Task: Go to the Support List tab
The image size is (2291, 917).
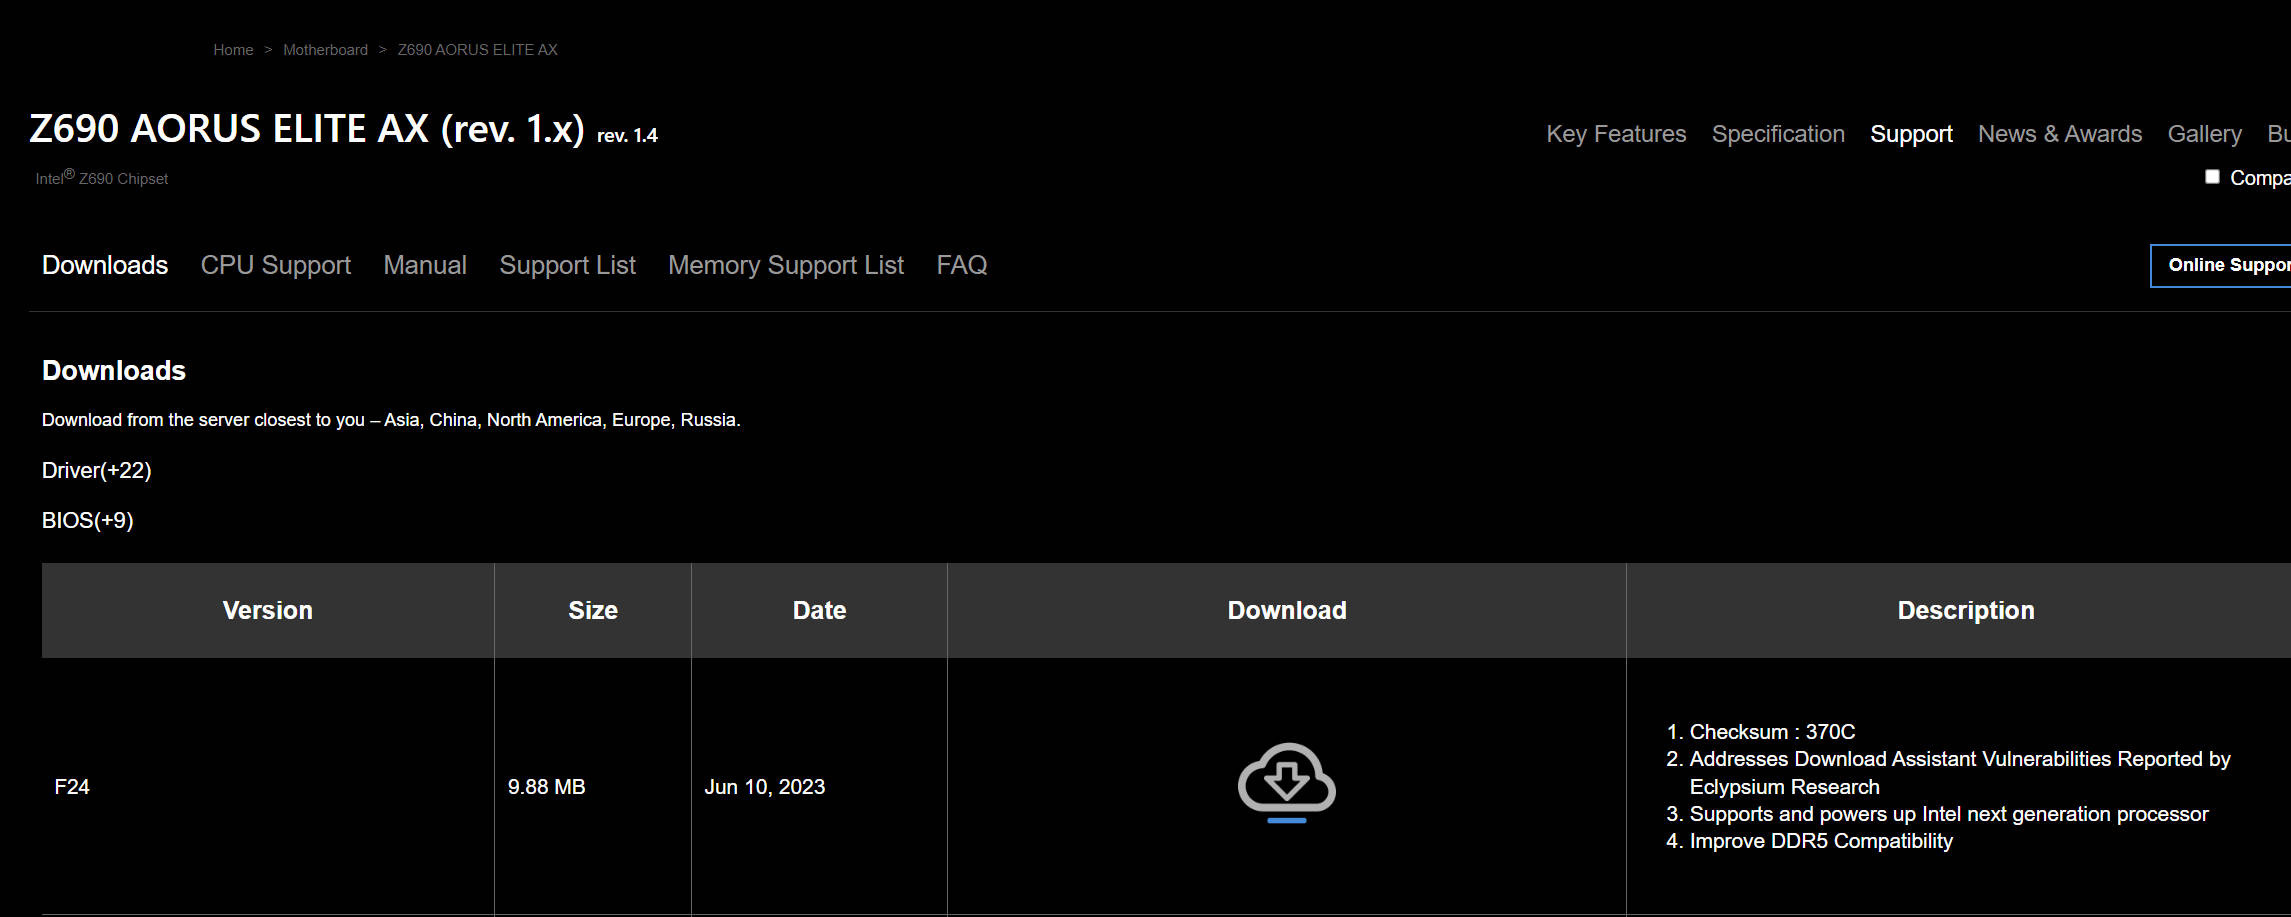Action: coord(568,265)
